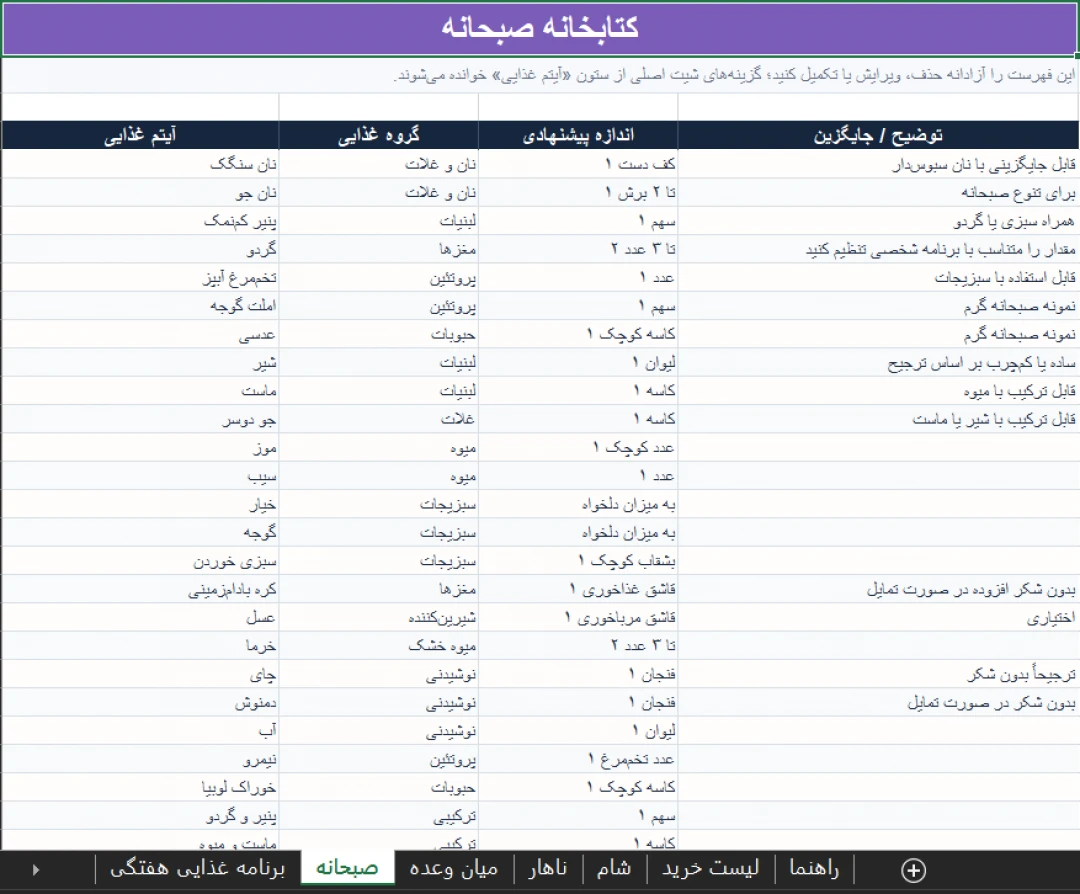Click the note برای تنوع صبحانه
The height and width of the screenshot is (894, 1080).
(878, 193)
